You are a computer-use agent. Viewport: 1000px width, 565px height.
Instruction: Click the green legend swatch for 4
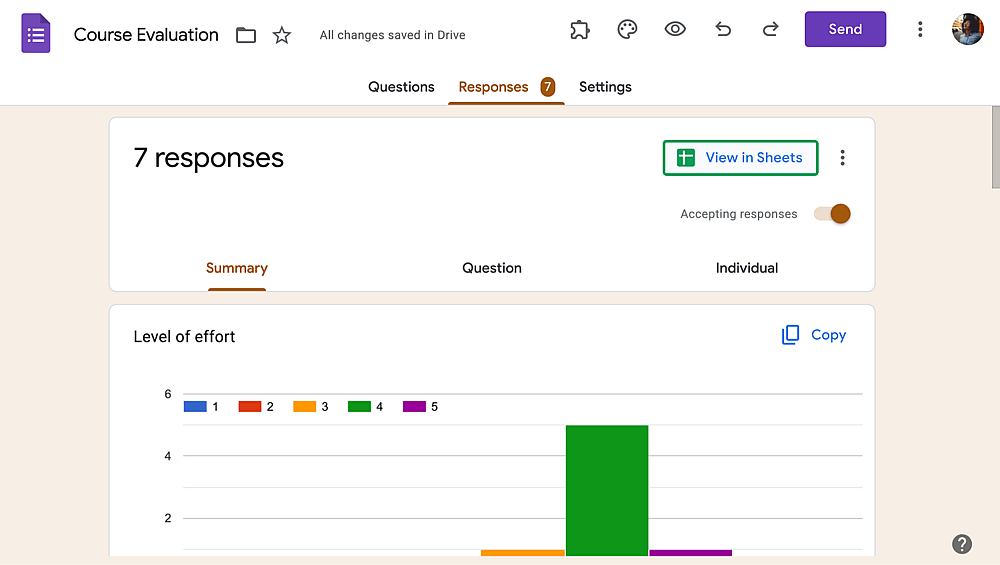[360, 407]
